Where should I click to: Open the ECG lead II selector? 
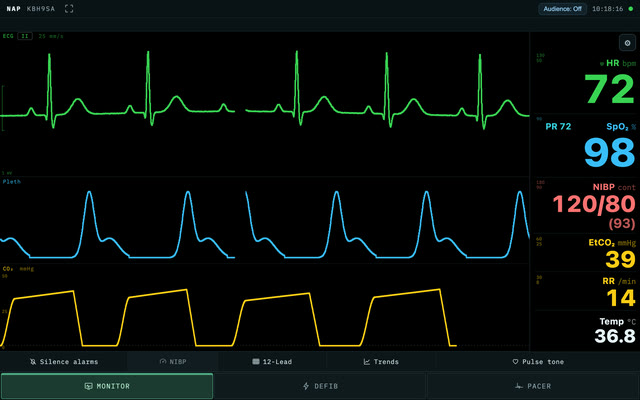[x=25, y=36]
